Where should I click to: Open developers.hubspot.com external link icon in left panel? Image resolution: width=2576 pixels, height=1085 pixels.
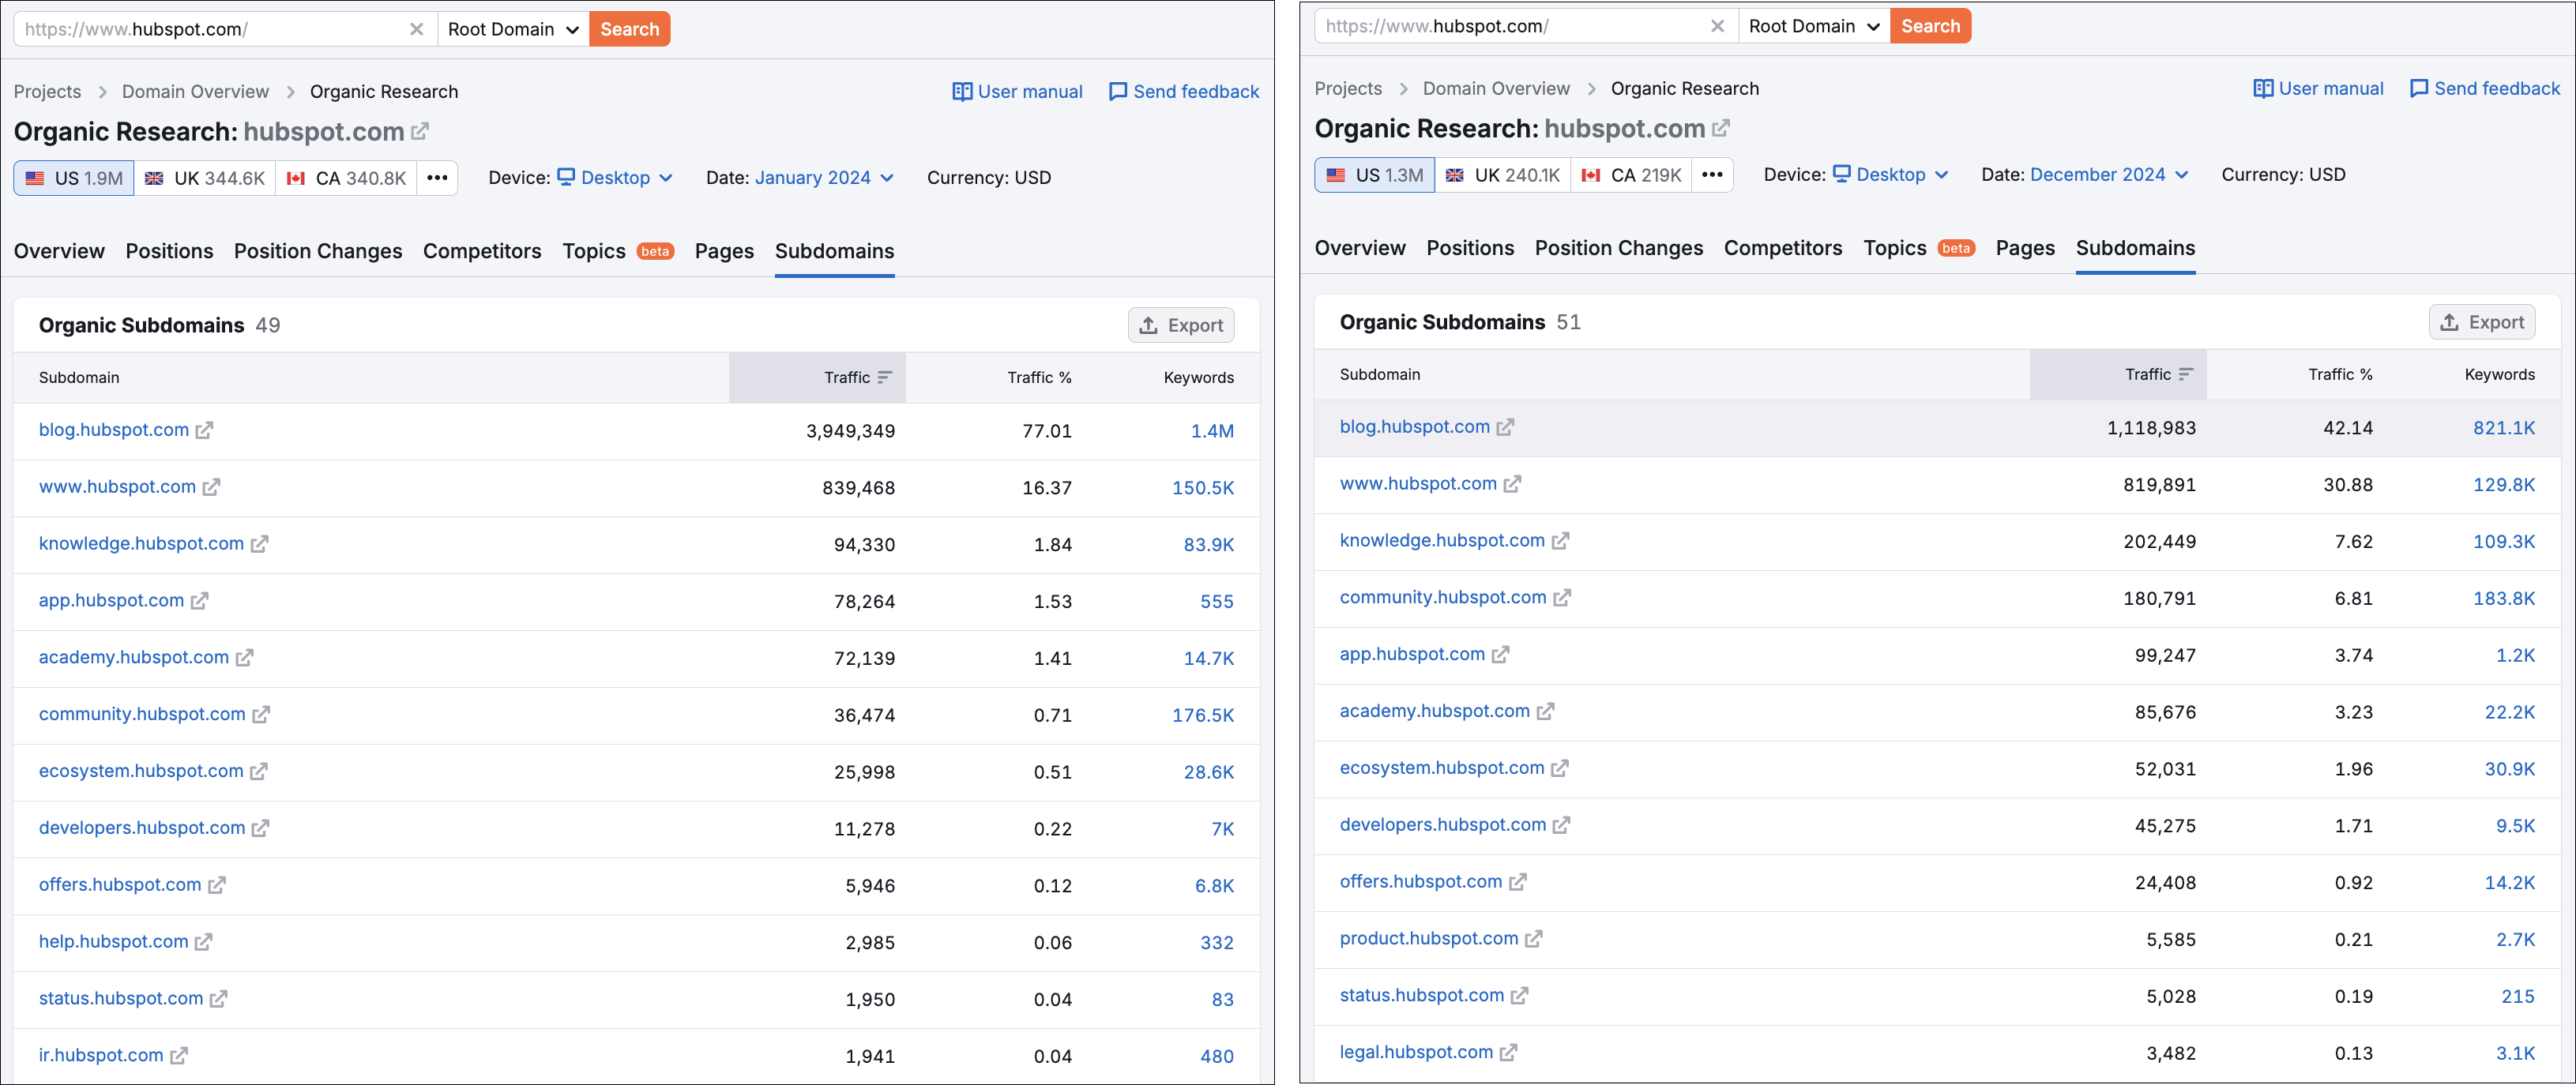coord(260,829)
